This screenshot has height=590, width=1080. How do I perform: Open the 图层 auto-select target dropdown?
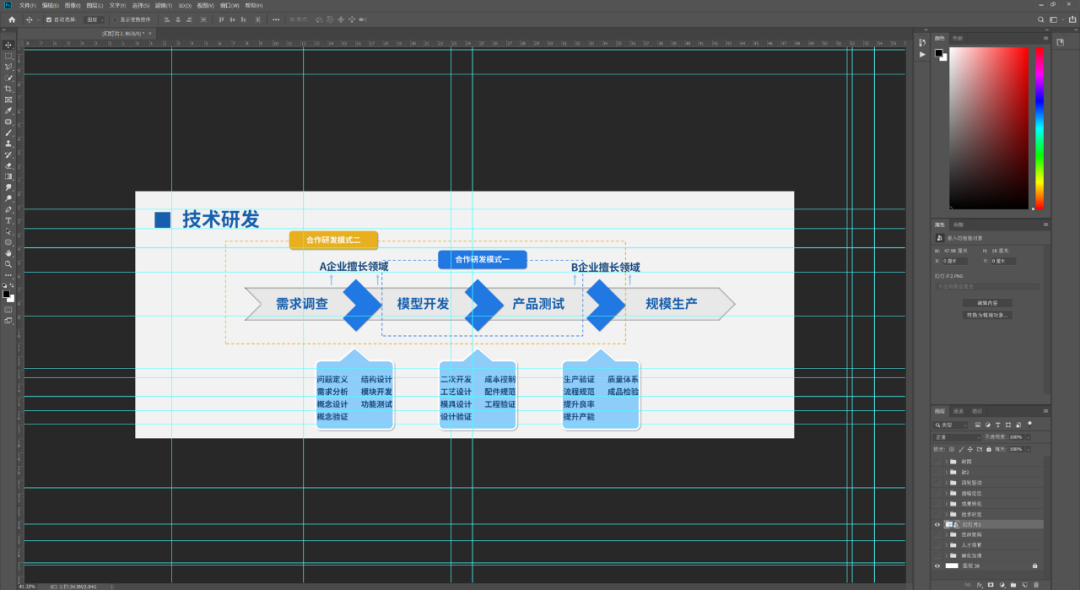94,20
